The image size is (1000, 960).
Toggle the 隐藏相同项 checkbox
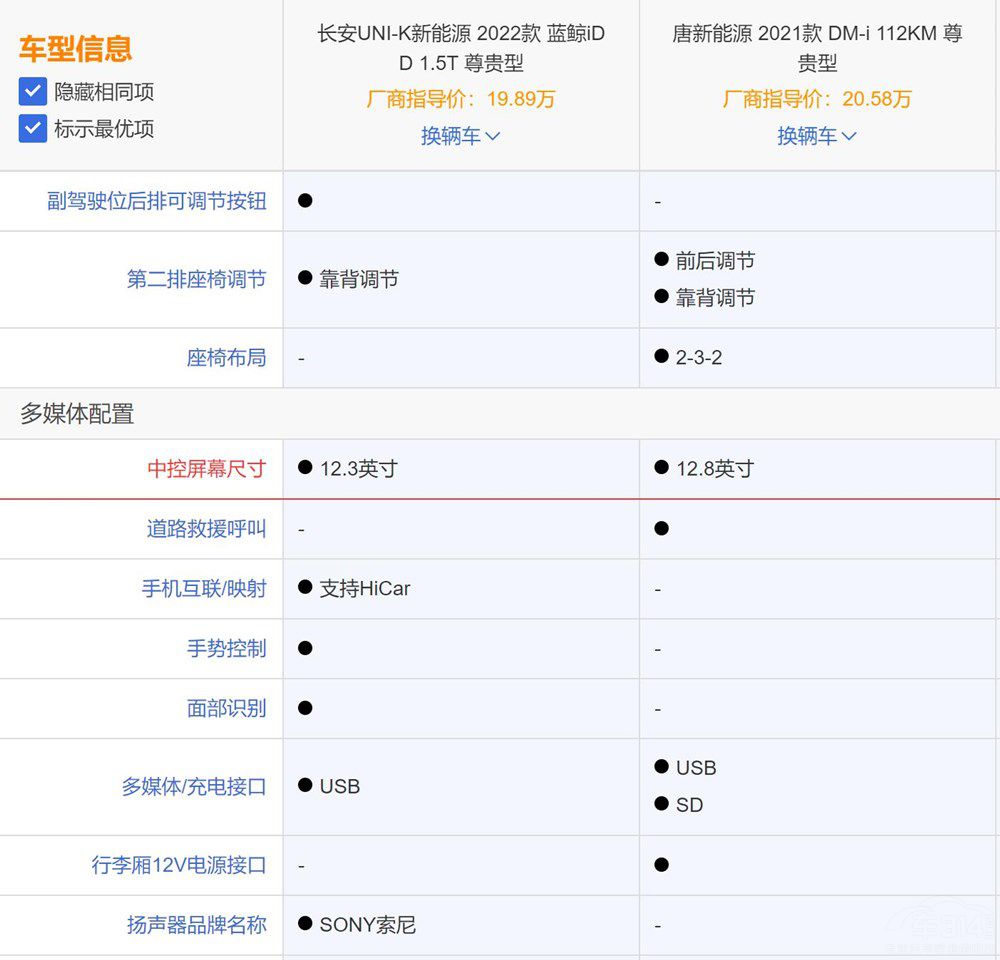(33, 92)
